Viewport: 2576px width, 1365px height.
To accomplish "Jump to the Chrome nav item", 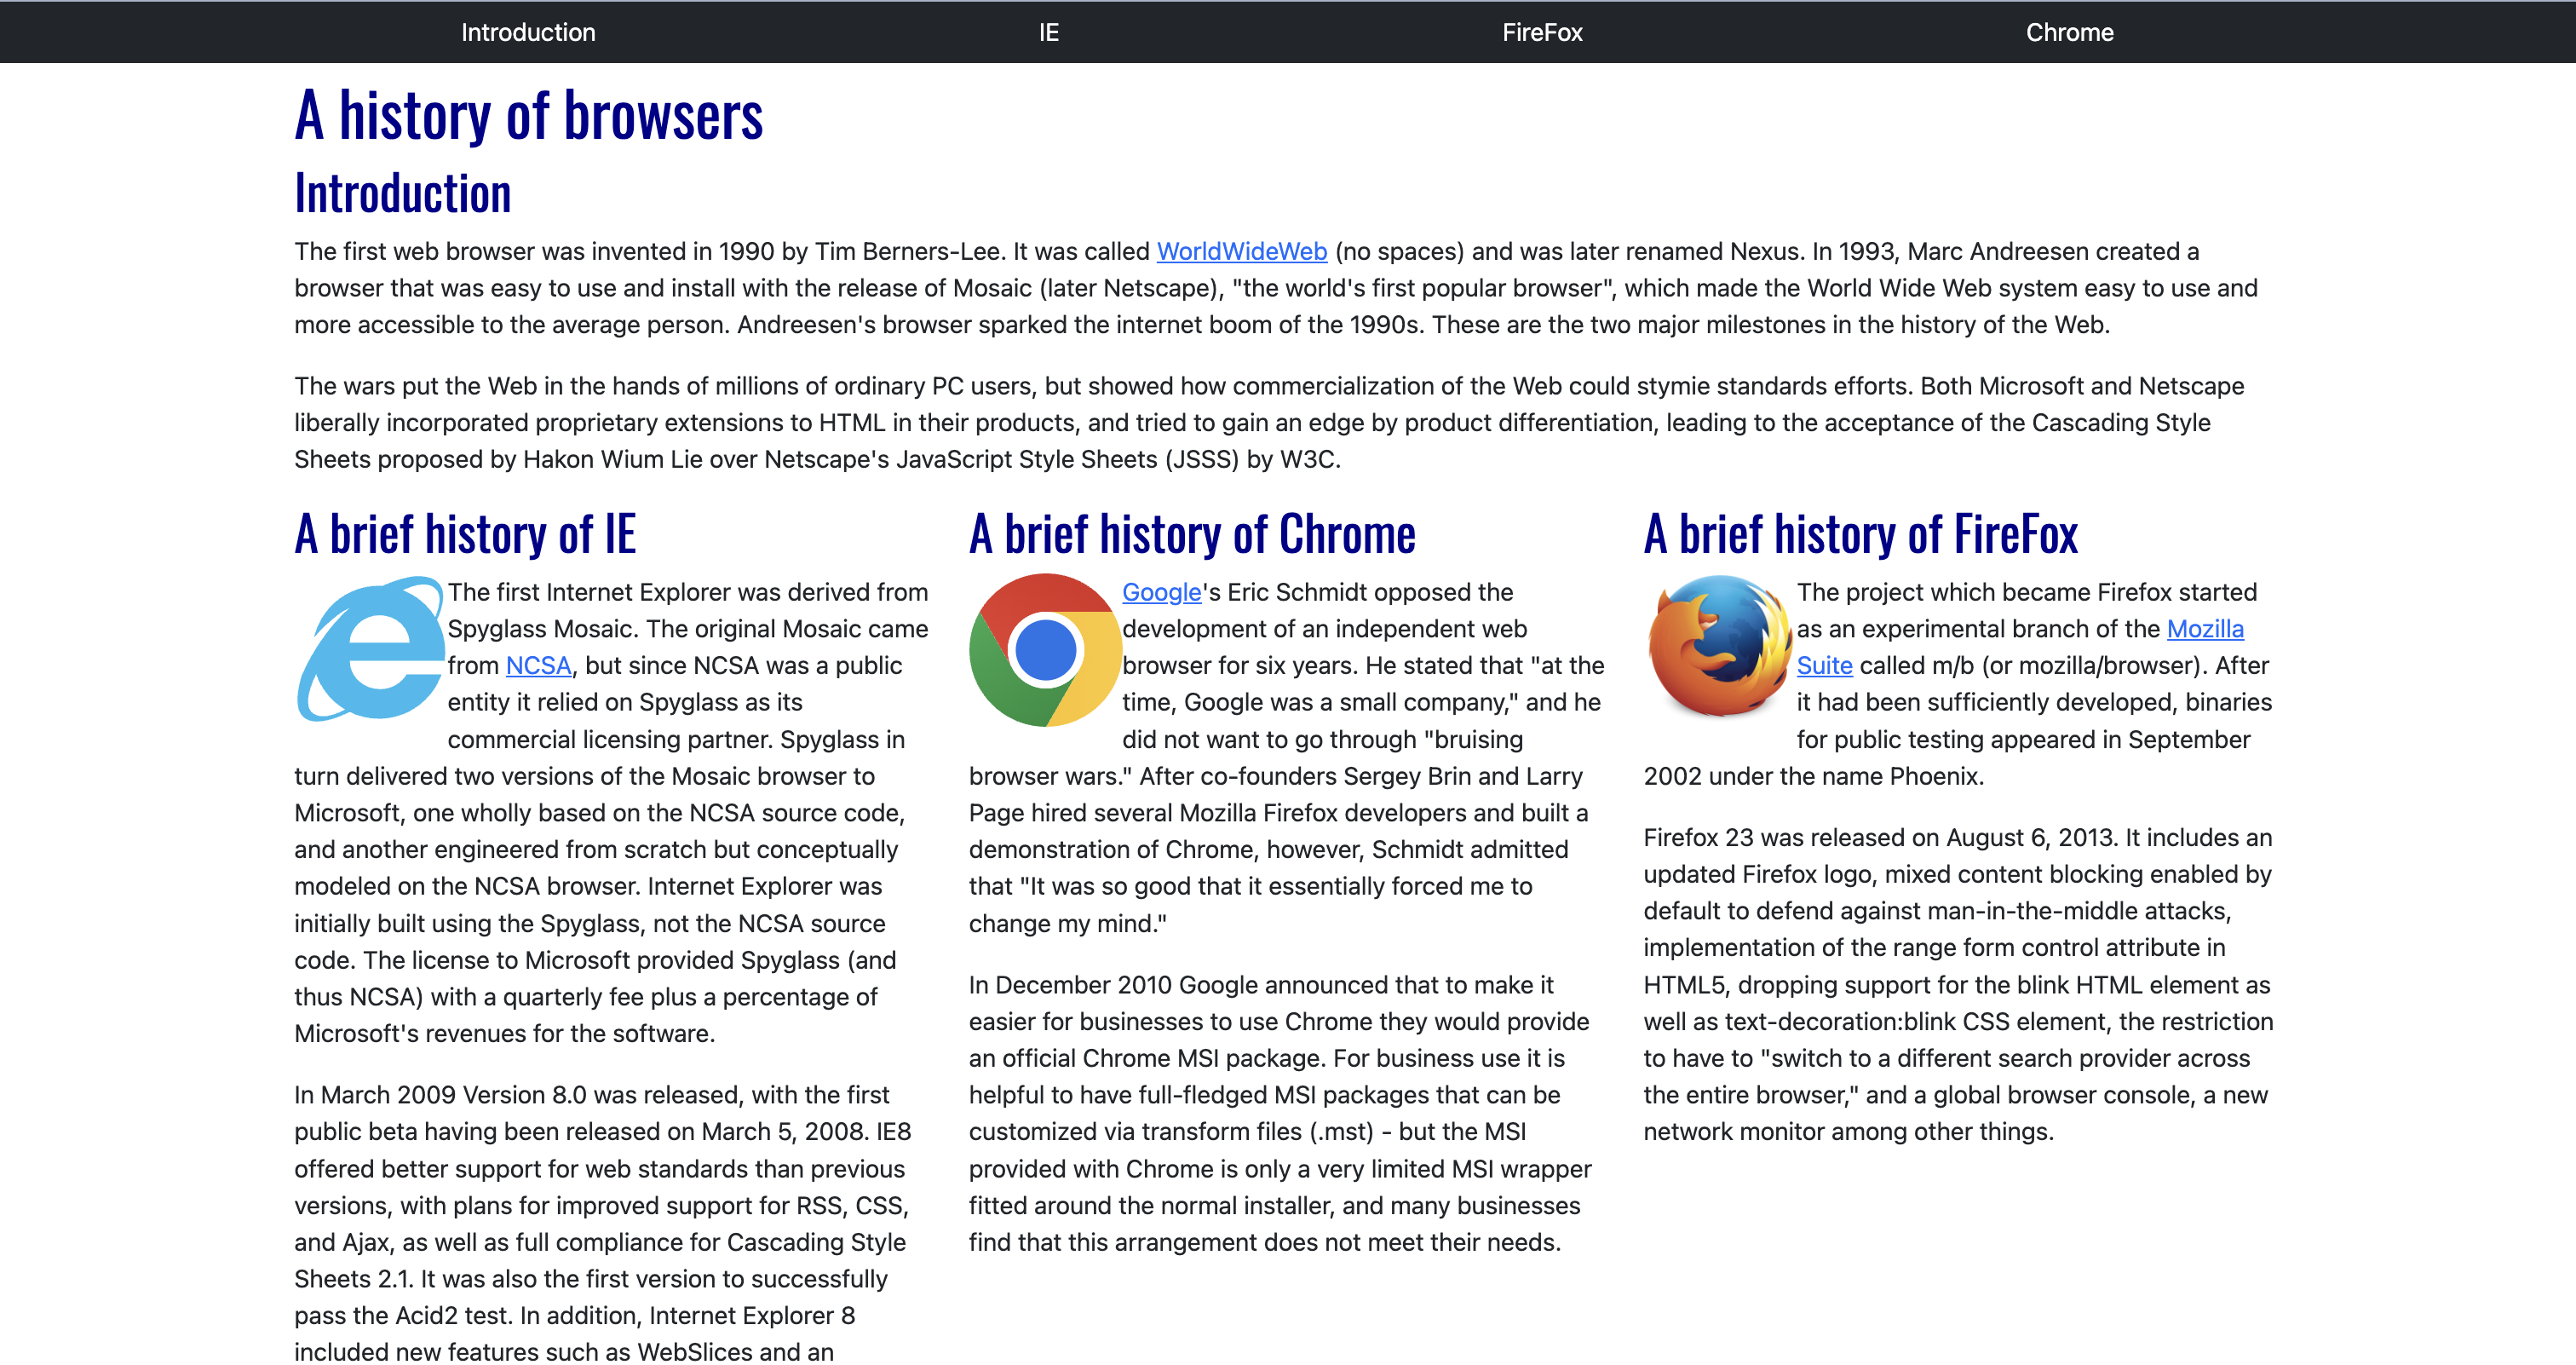I will click(2069, 32).
